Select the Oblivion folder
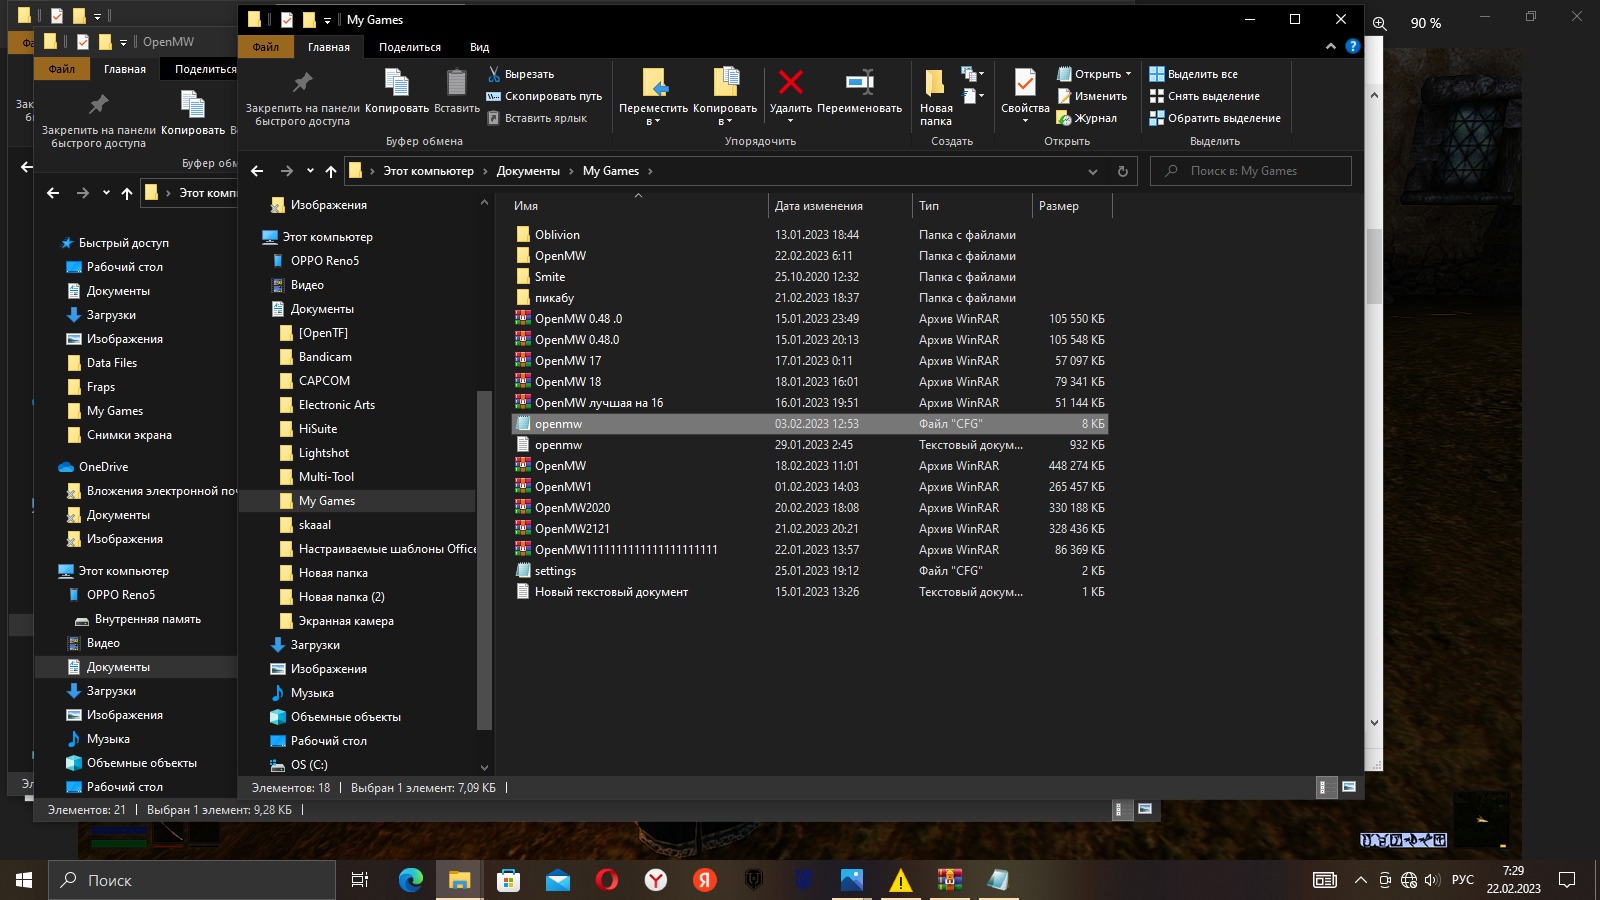The width and height of the screenshot is (1600, 900). point(557,235)
